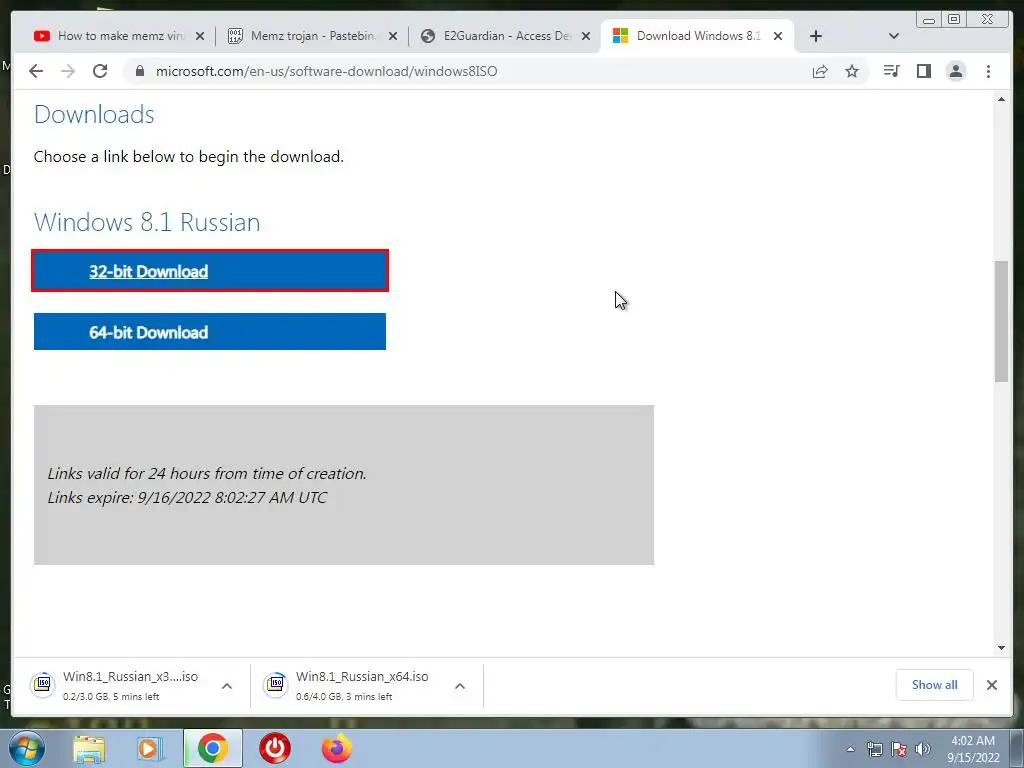Screen dimensions: 1024x768
Task: Close the Pastebin tab
Action: tap(392, 36)
